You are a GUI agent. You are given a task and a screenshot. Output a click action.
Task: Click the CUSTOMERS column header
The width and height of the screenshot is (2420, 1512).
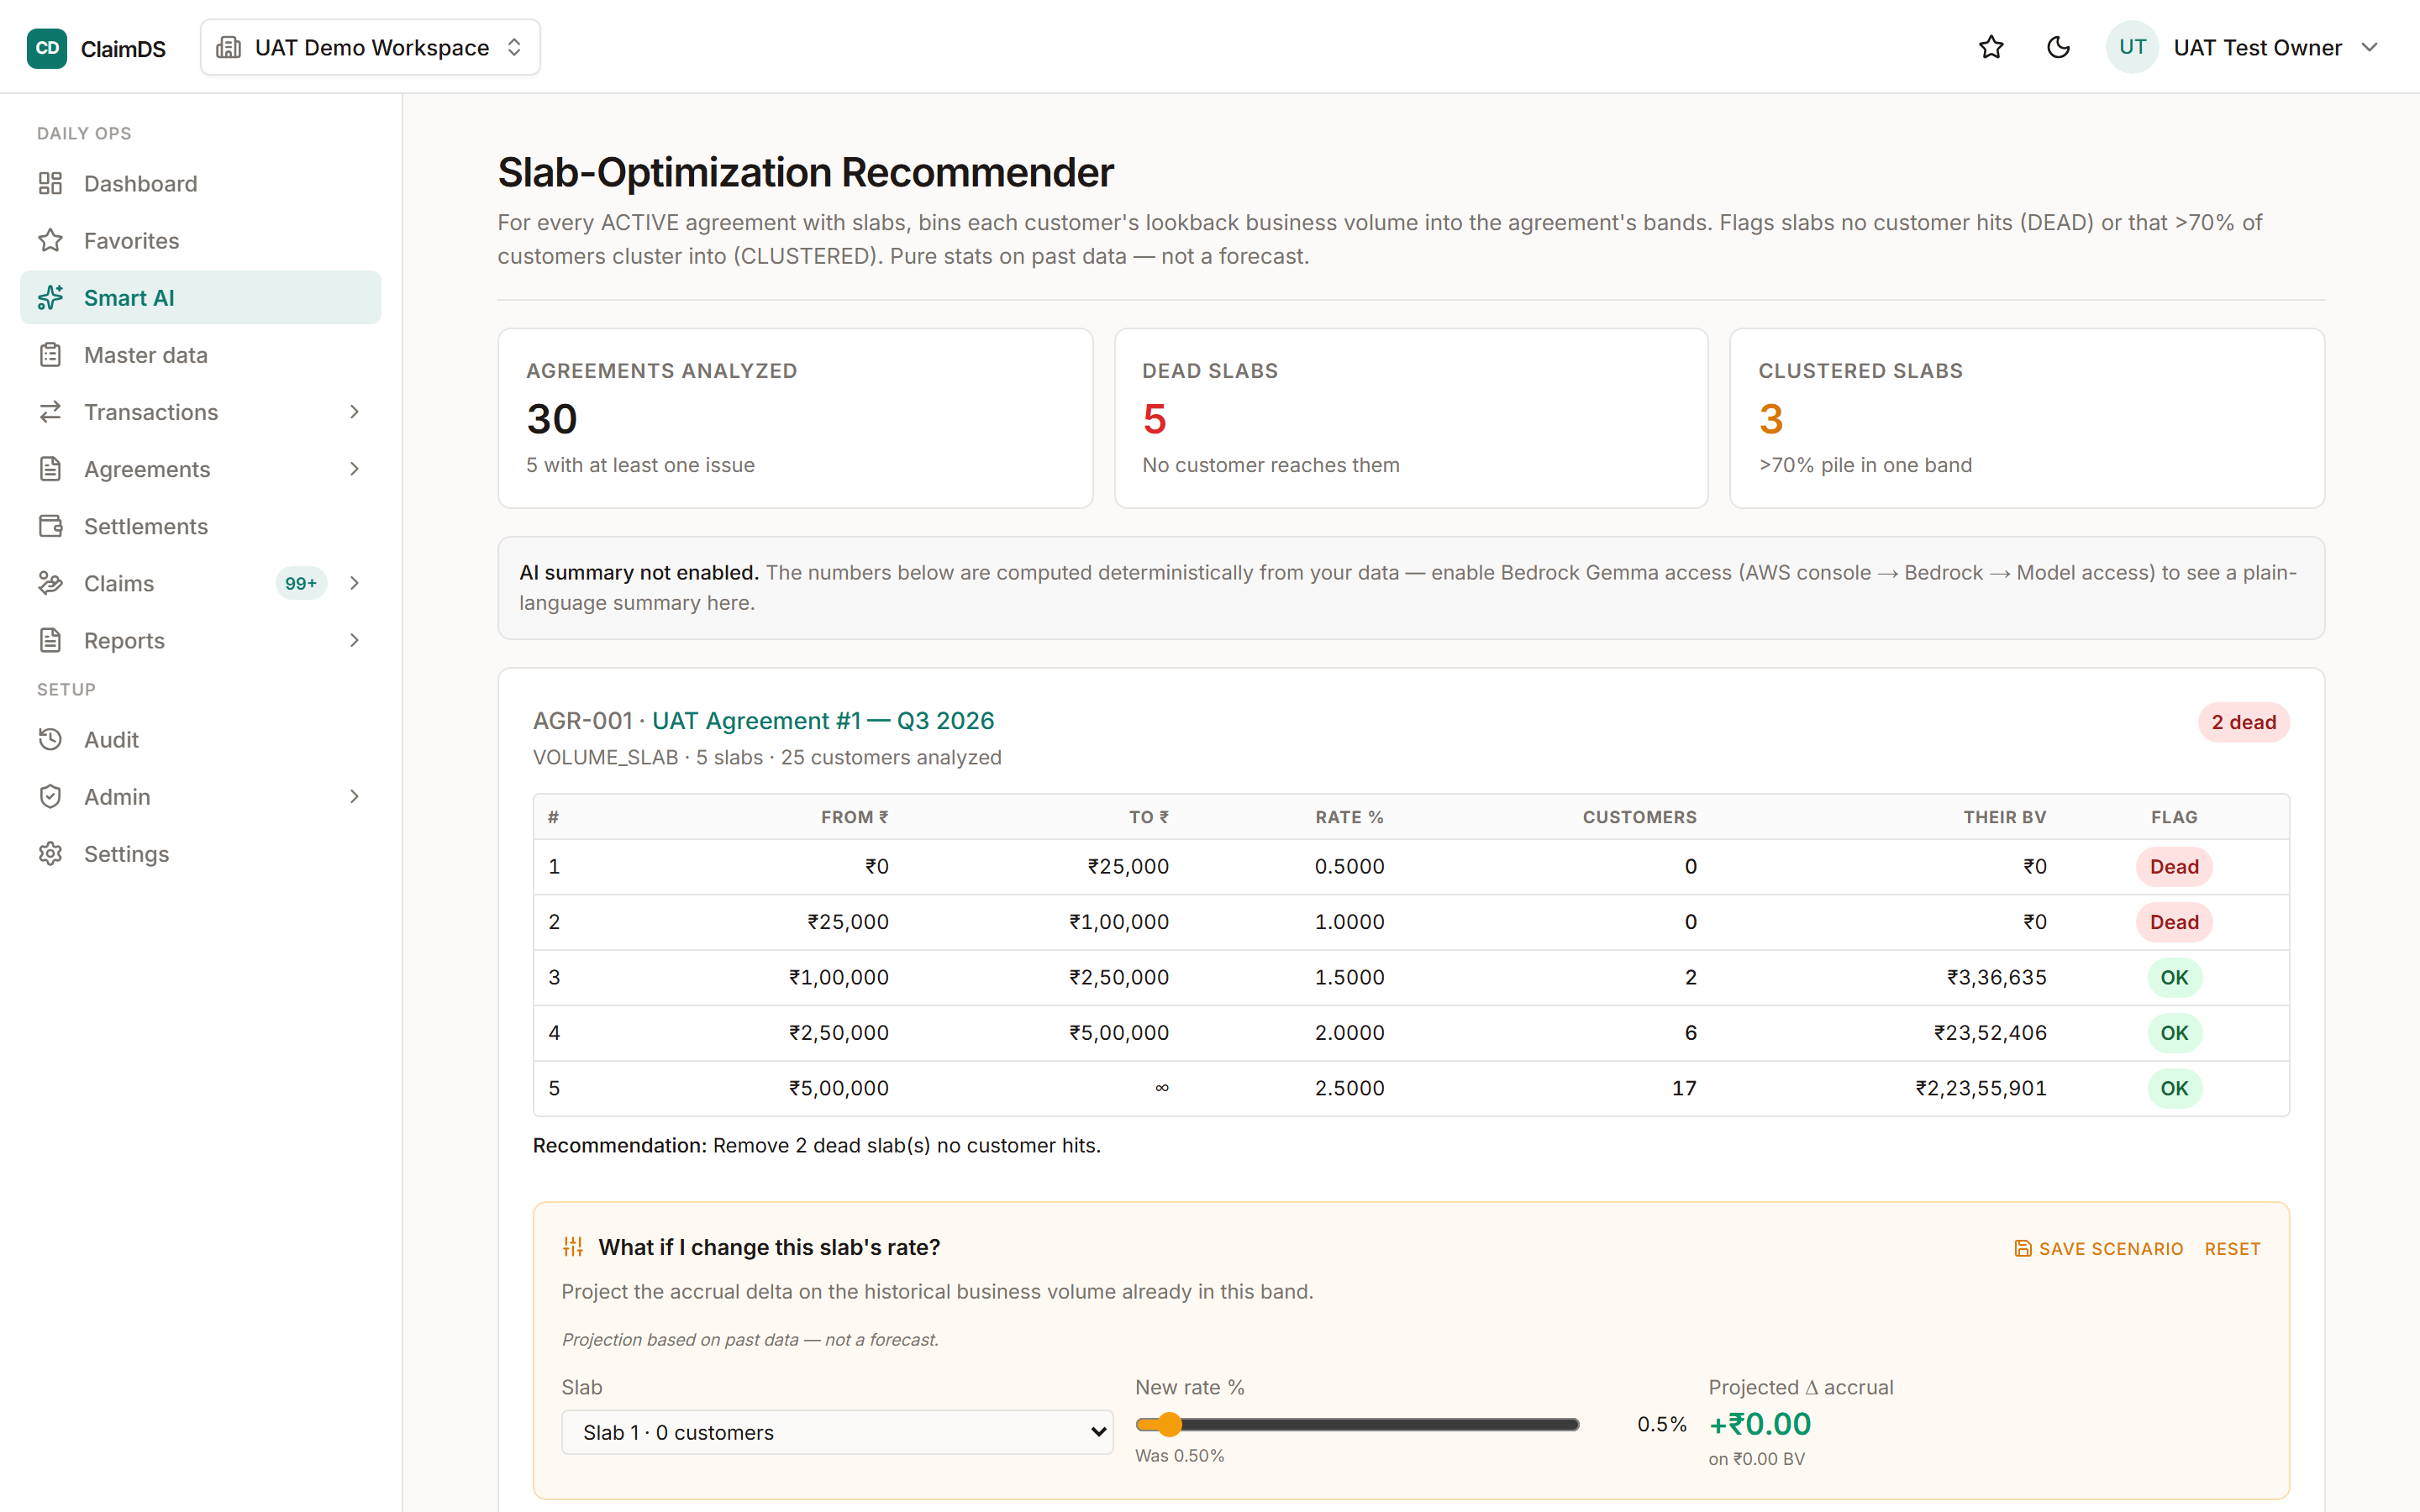pyautogui.click(x=1639, y=817)
